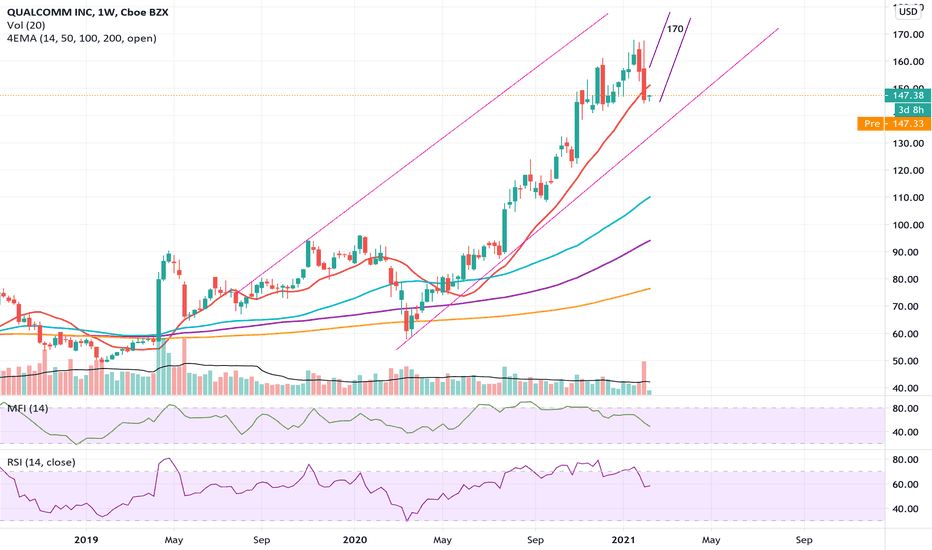The image size is (932, 550).
Task: Click the 2021 label on time axis
Action: [x=624, y=540]
